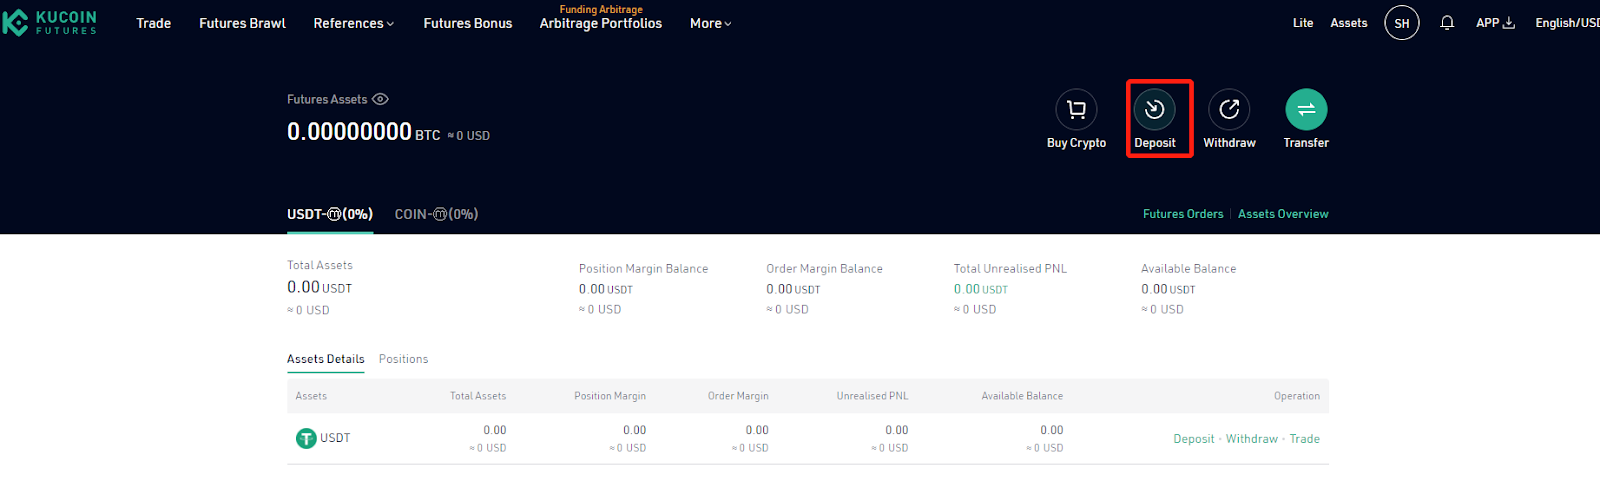The image size is (1600, 488).
Task: Open the notifications bell
Action: point(1447,22)
